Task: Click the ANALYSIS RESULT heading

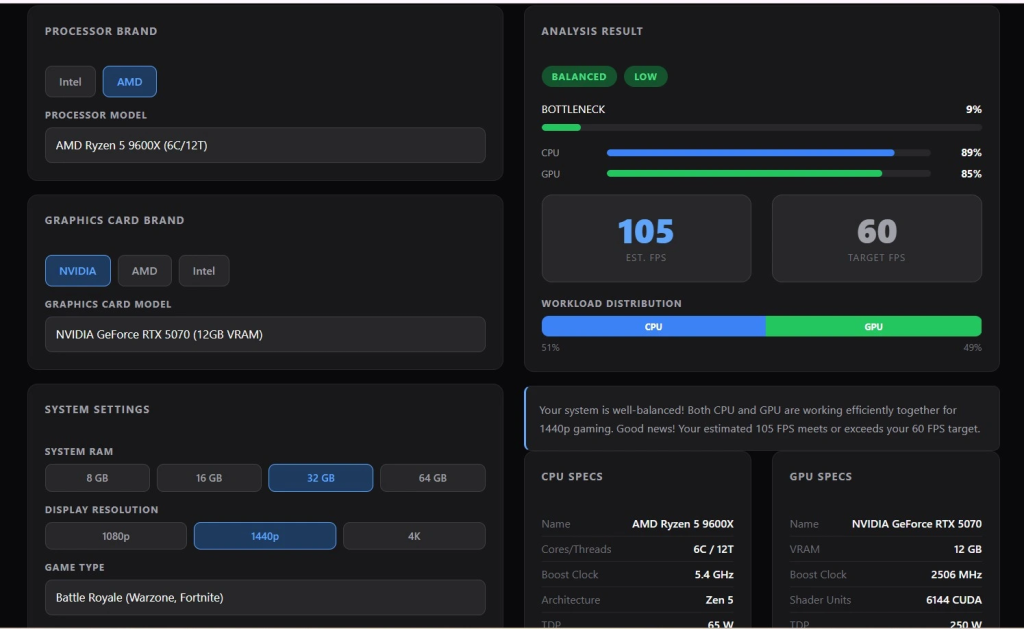Action: point(592,31)
